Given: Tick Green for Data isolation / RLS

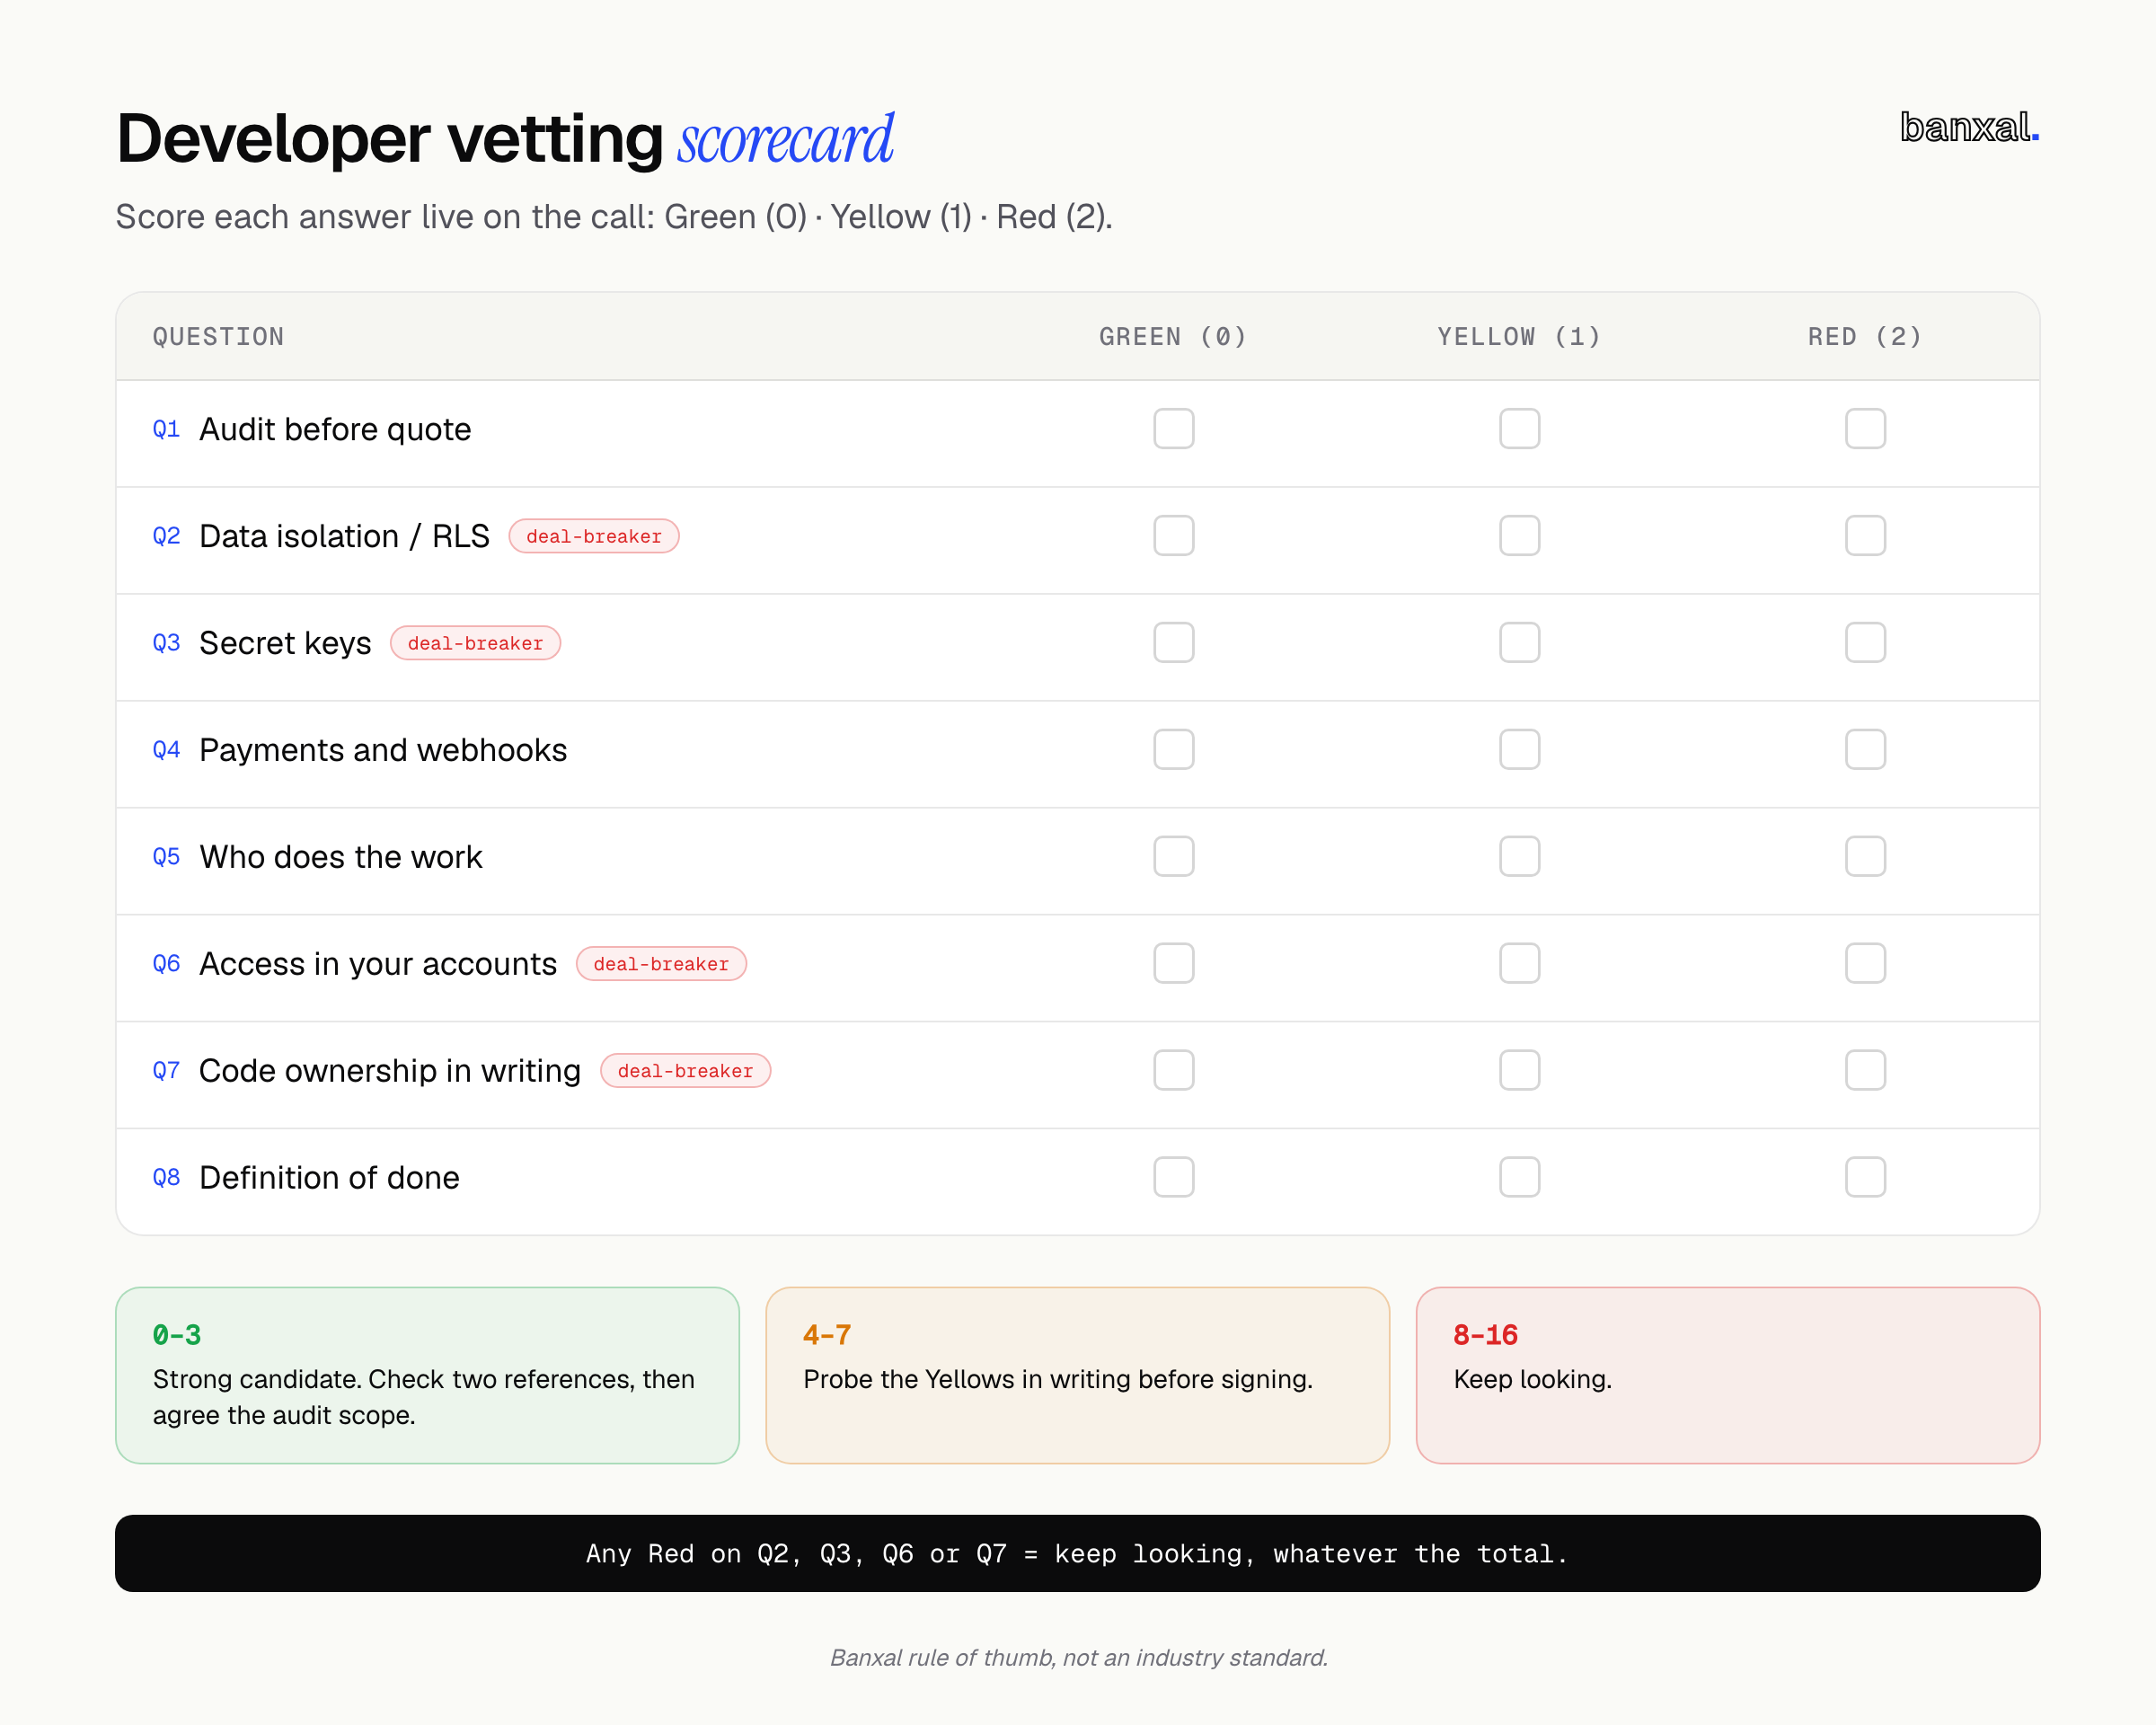Looking at the screenshot, I should tap(1173, 536).
